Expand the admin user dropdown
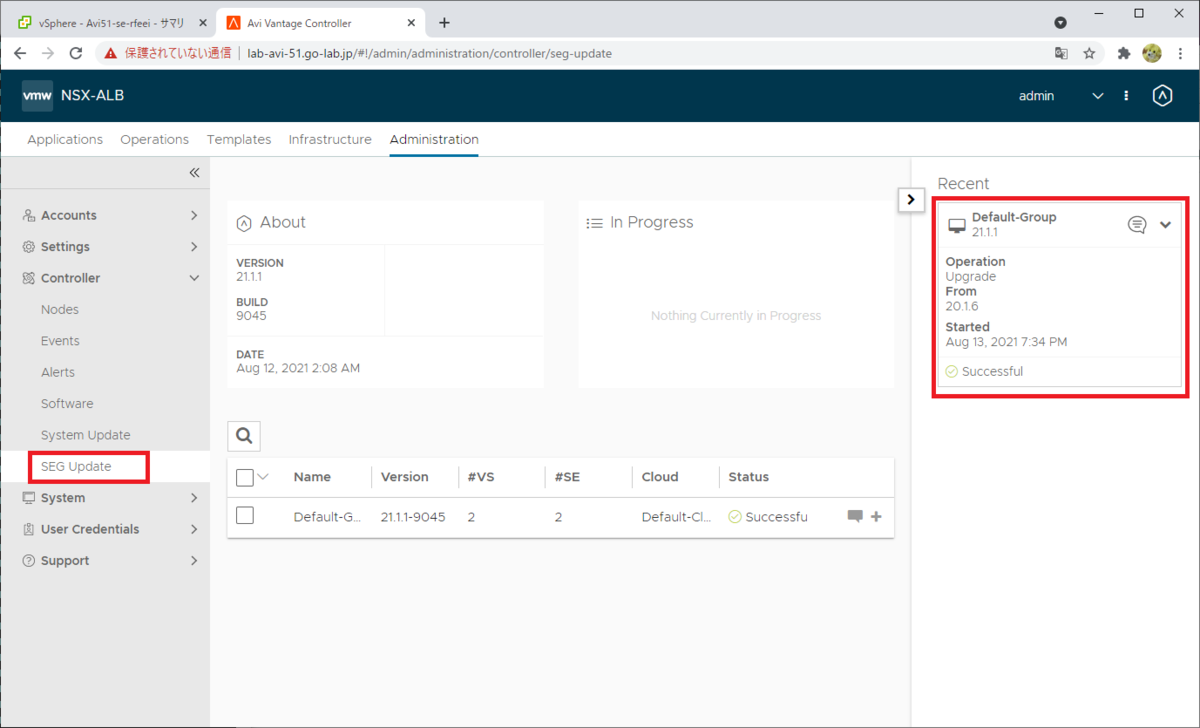The image size is (1200, 728). click(x=1098, y=96)
